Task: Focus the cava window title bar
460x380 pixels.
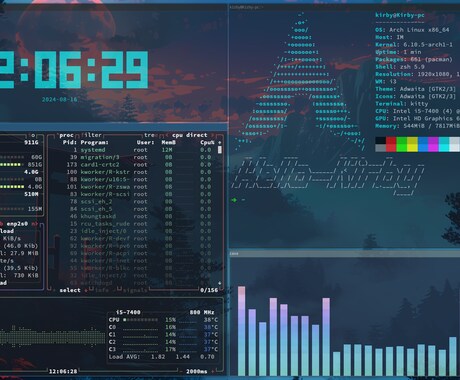Action: [345, 254]
